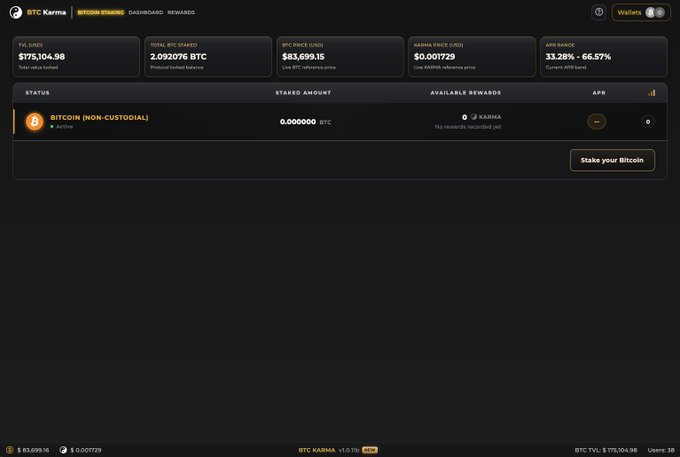The width and height of the screenshot is (680, 457).
Task: Click the $175,104.98 TVL value
Action: click(x=42, y=57)
